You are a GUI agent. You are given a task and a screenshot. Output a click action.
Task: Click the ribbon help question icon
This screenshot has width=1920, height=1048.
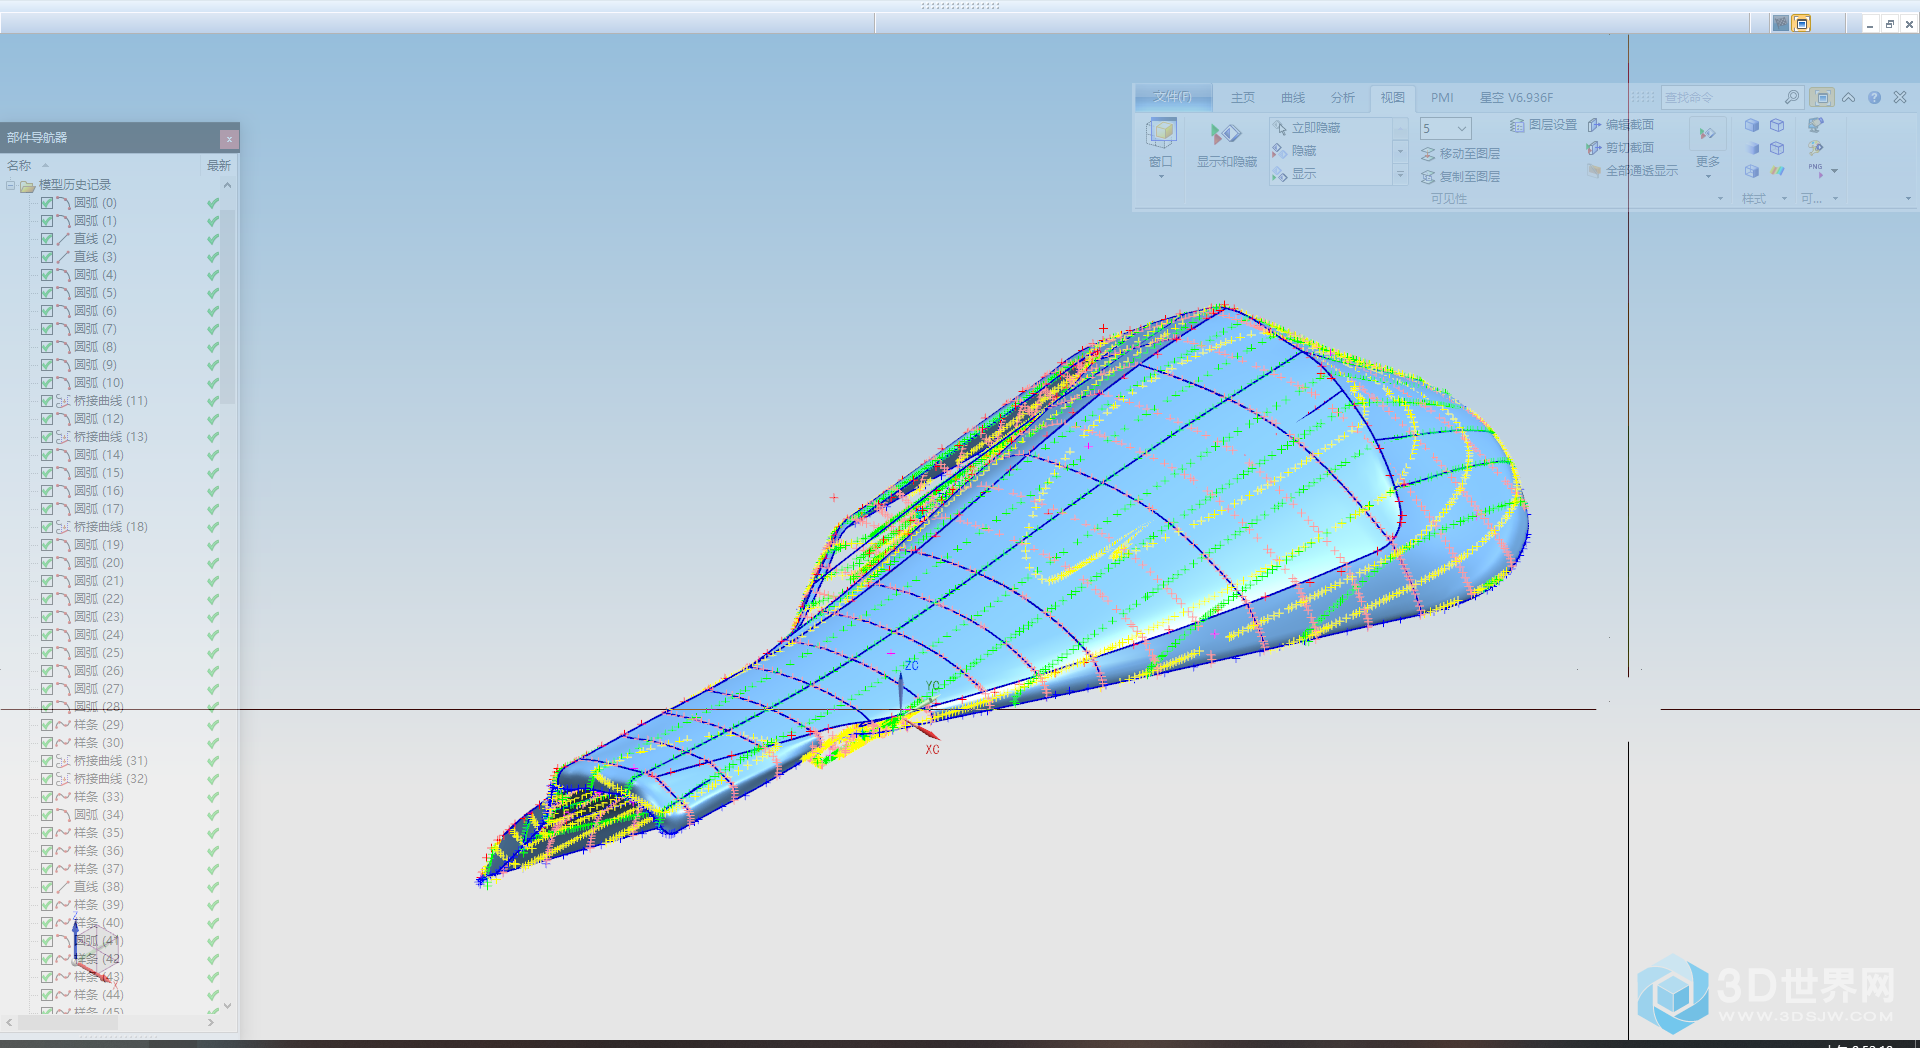coord(1874,98)
